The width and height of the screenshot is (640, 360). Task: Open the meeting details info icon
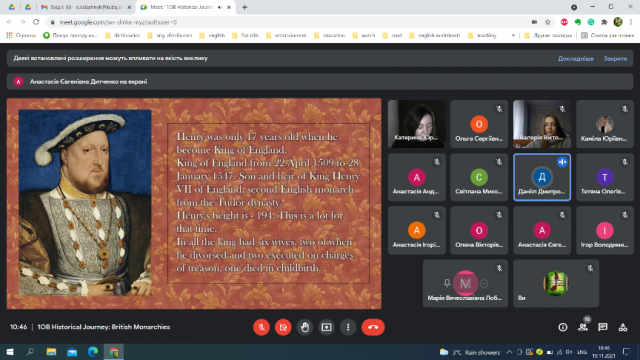pos(563,327)
